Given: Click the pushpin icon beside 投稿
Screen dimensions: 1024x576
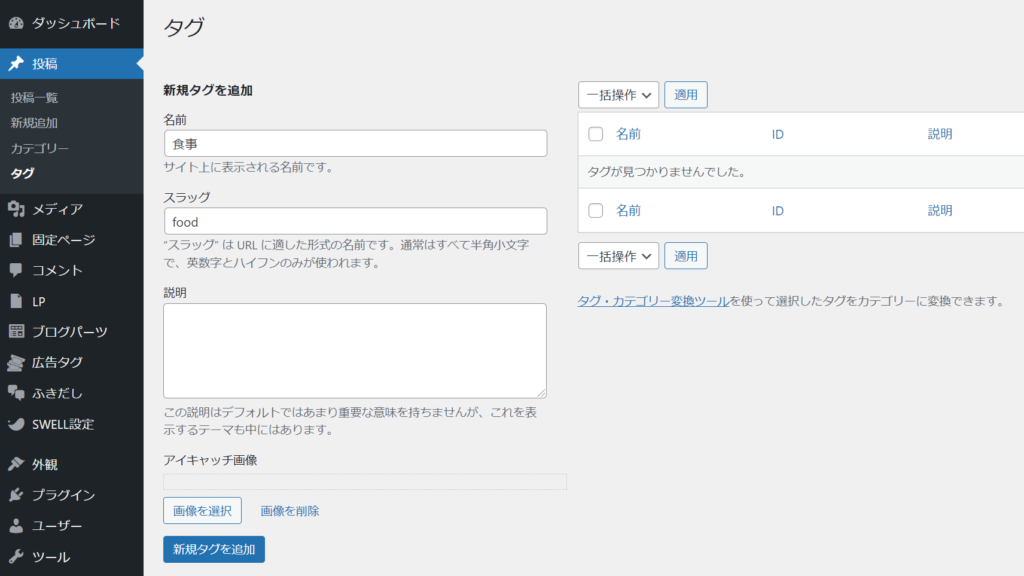Looking at the screenshot, I should tap(16, 63).
